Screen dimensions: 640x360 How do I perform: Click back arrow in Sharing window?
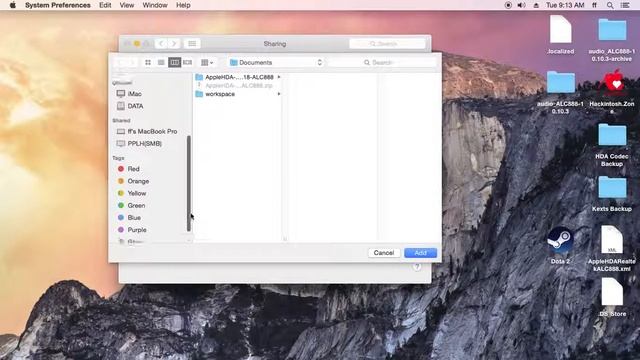click(x=161, y=43)
